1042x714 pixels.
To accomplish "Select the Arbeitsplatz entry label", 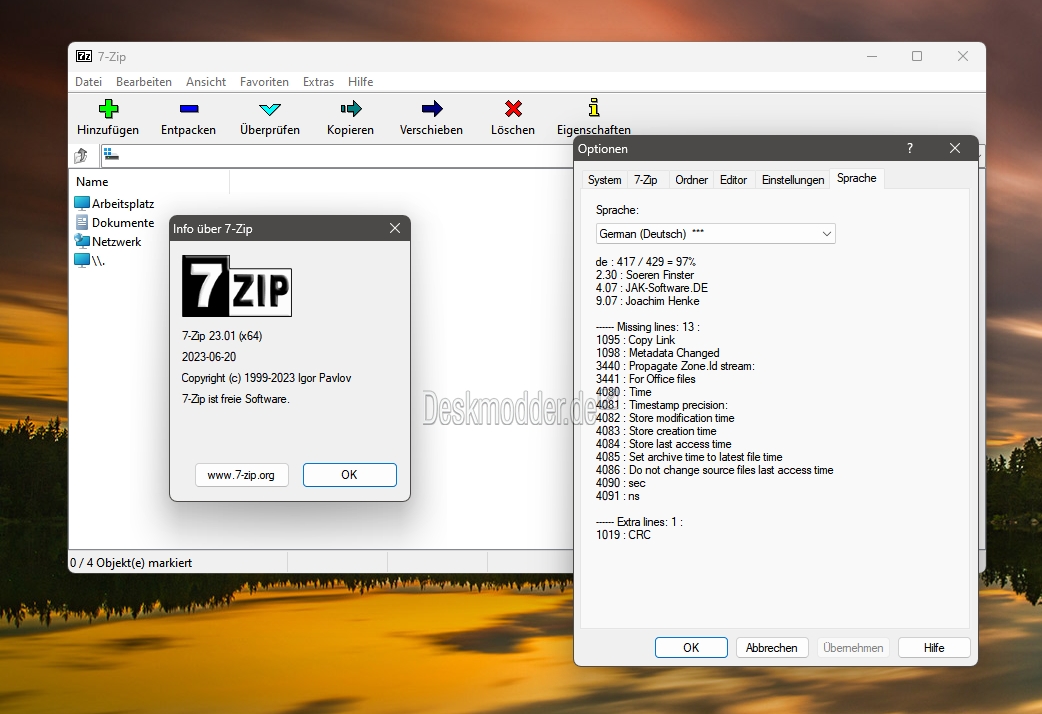I will 123,203.
